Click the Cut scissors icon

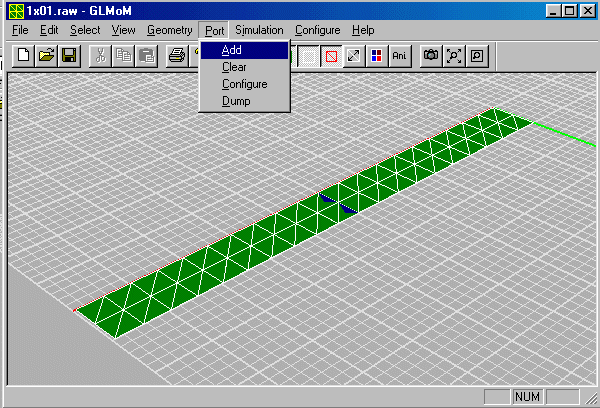(101, 56)
